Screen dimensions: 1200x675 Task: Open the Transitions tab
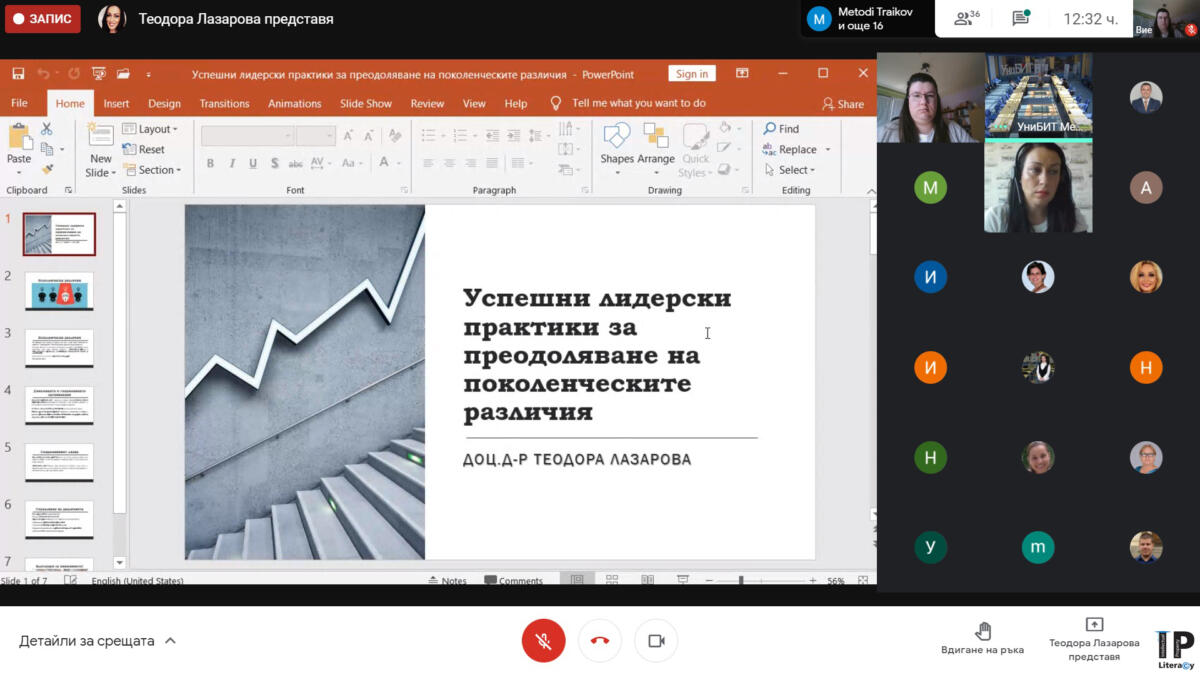click(x=224, y=103)
